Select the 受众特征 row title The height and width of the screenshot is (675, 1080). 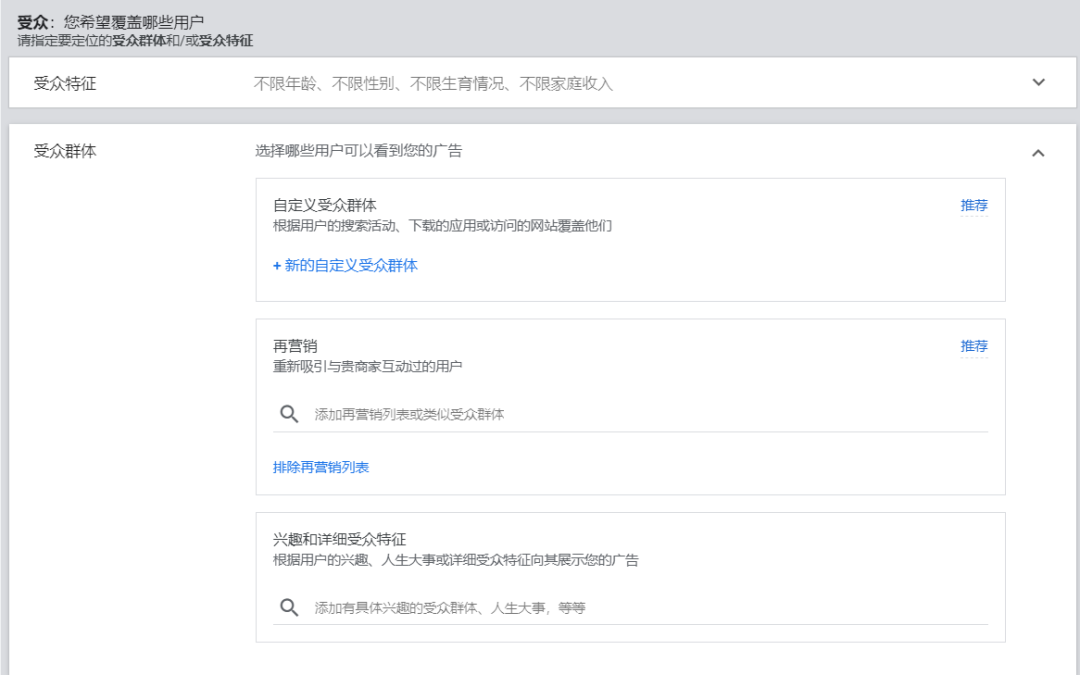click(65, 83)
